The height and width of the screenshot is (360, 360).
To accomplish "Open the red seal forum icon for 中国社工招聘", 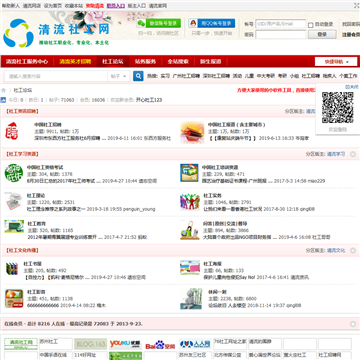I will click(x=12, y=131).
